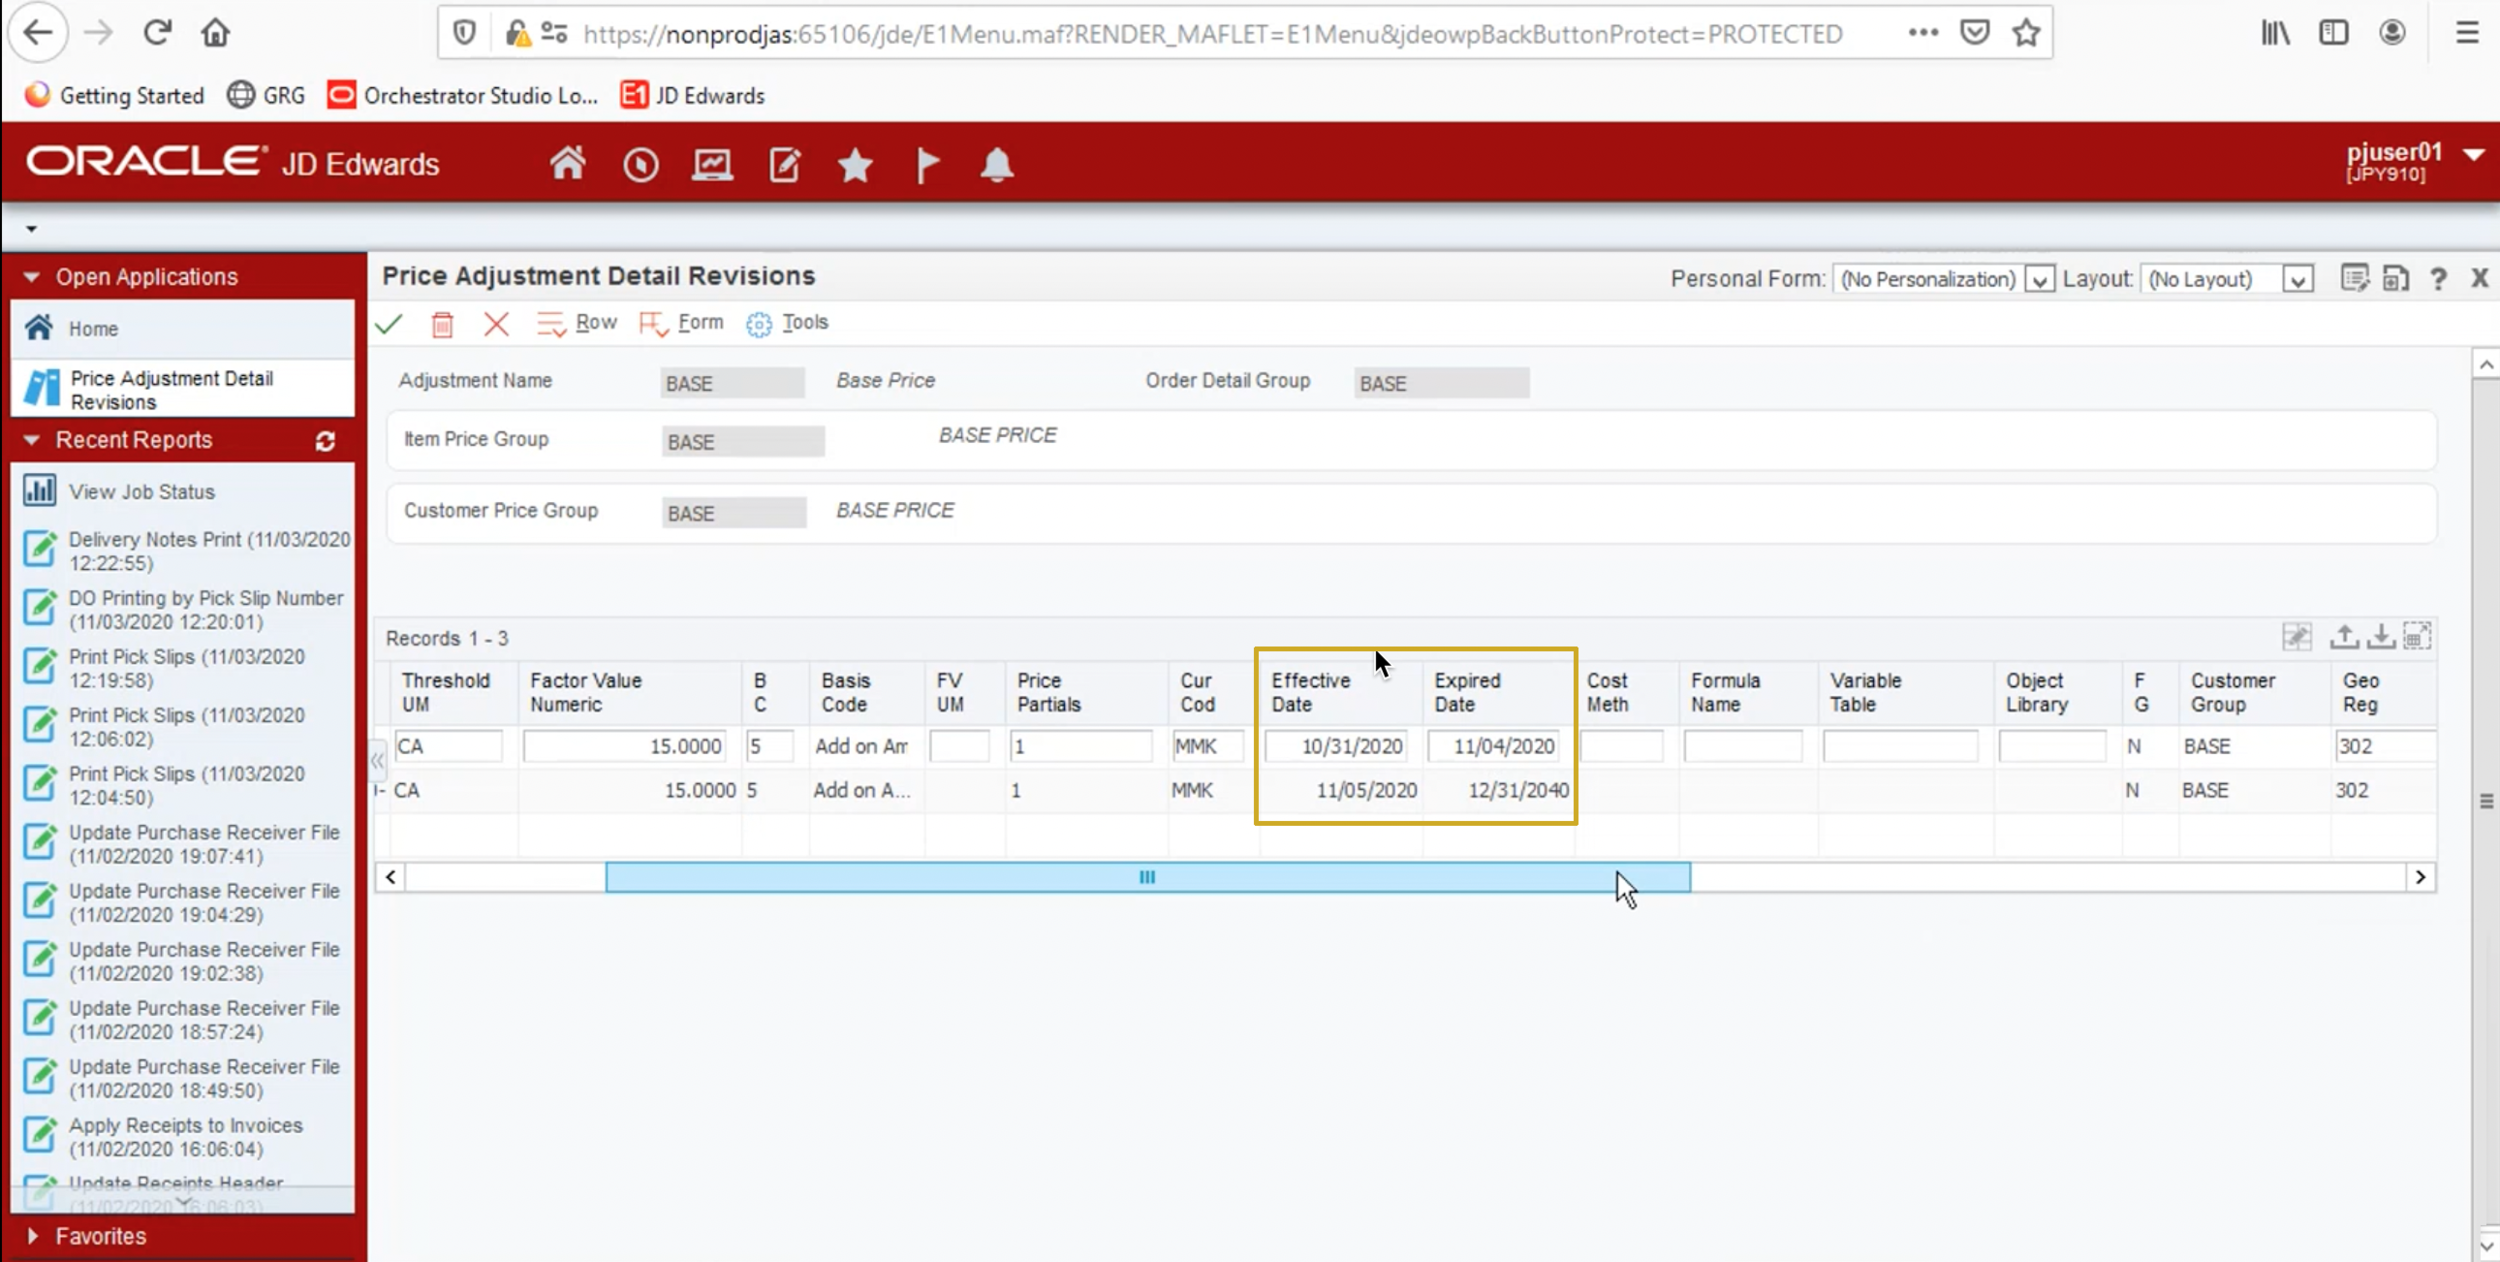Click the red trash delete icon

[442, 324]
